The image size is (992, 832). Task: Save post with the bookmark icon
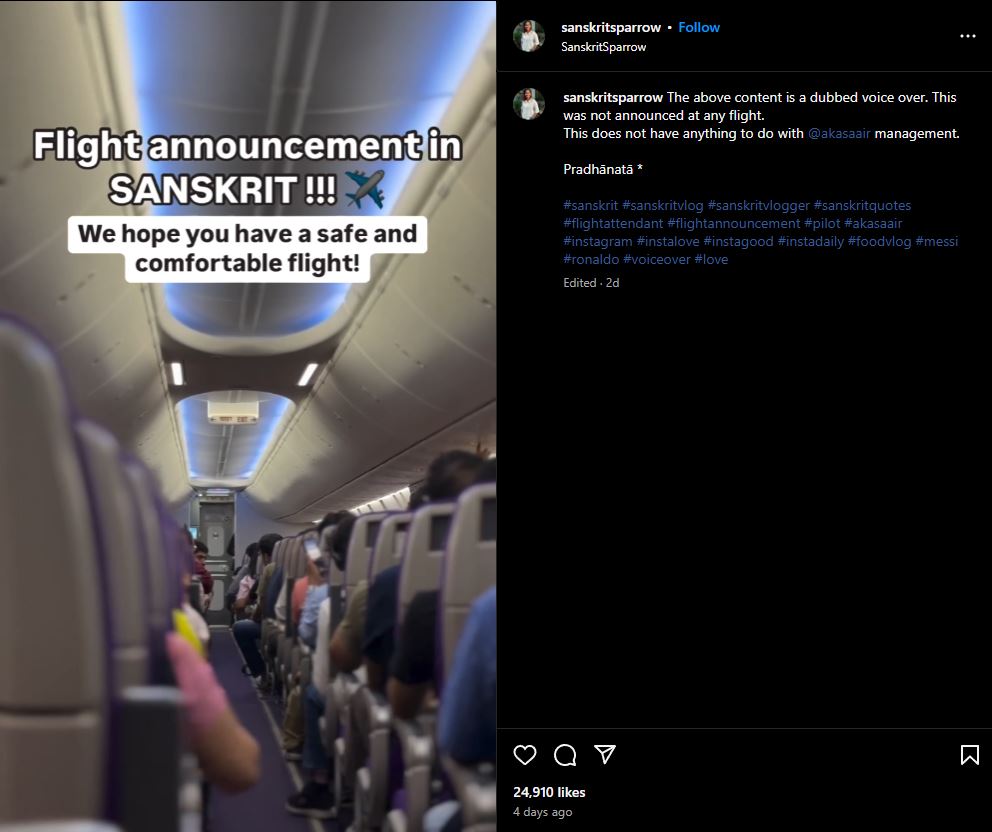click(x=969, y=755)
